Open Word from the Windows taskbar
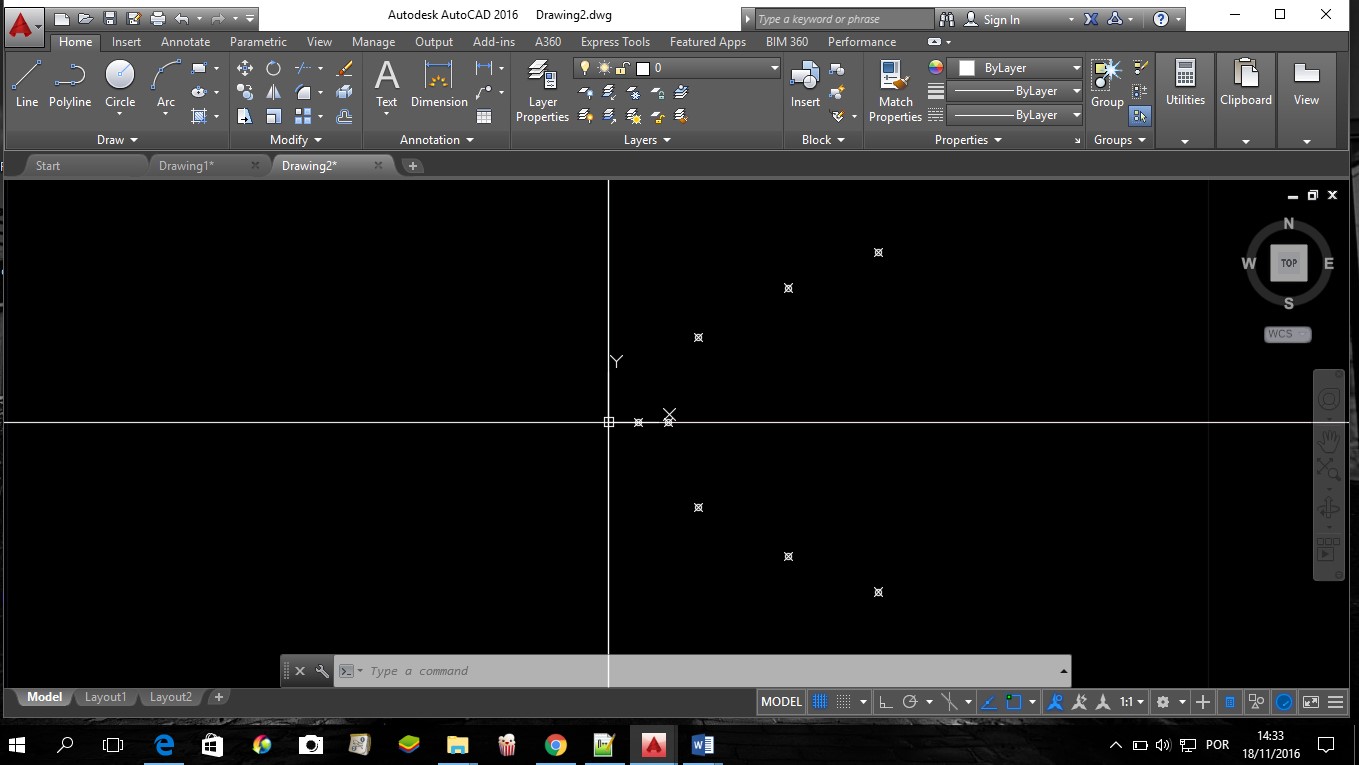The image size is (1359, 765). click(702, 745)
